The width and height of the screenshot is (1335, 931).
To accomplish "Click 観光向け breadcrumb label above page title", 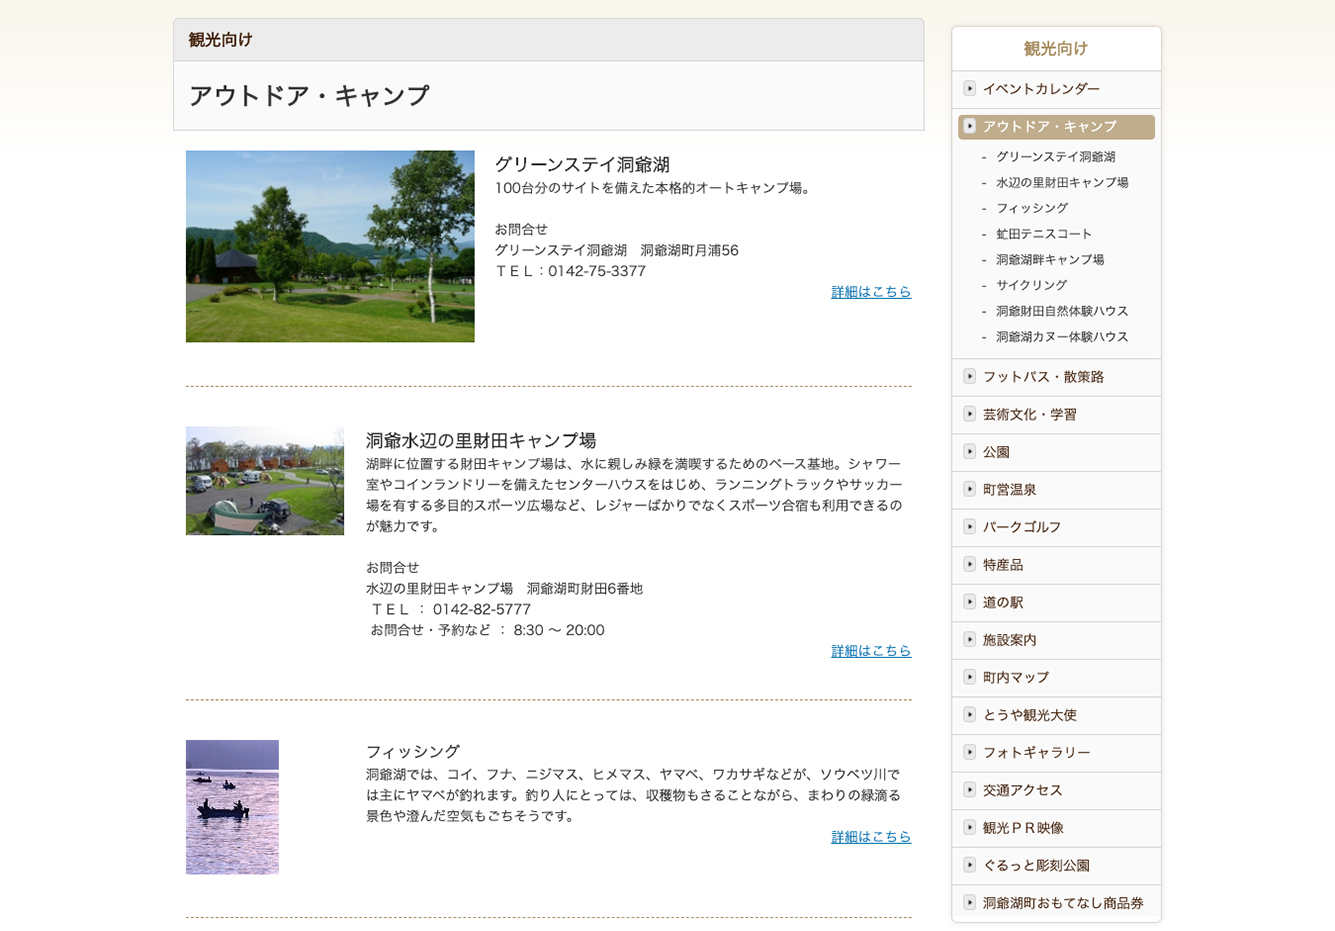I will pyautogui.click(x=220, y=40).
